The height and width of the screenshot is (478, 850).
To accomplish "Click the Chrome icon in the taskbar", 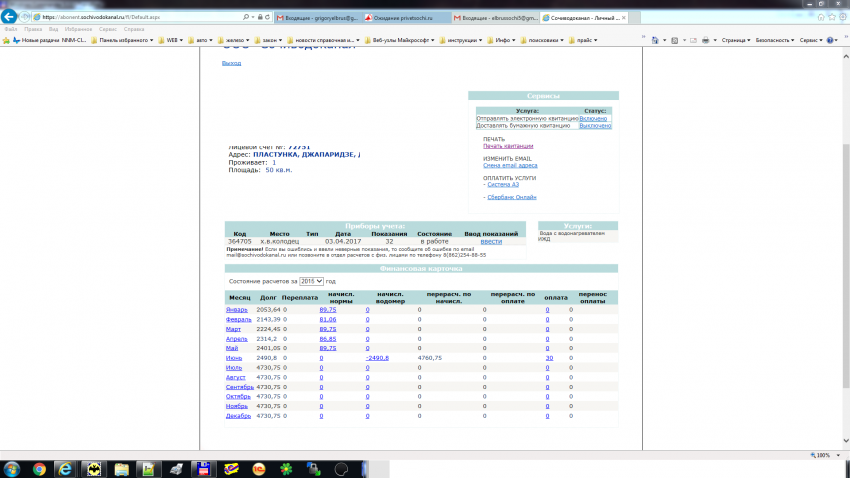I will click(38, 468).
